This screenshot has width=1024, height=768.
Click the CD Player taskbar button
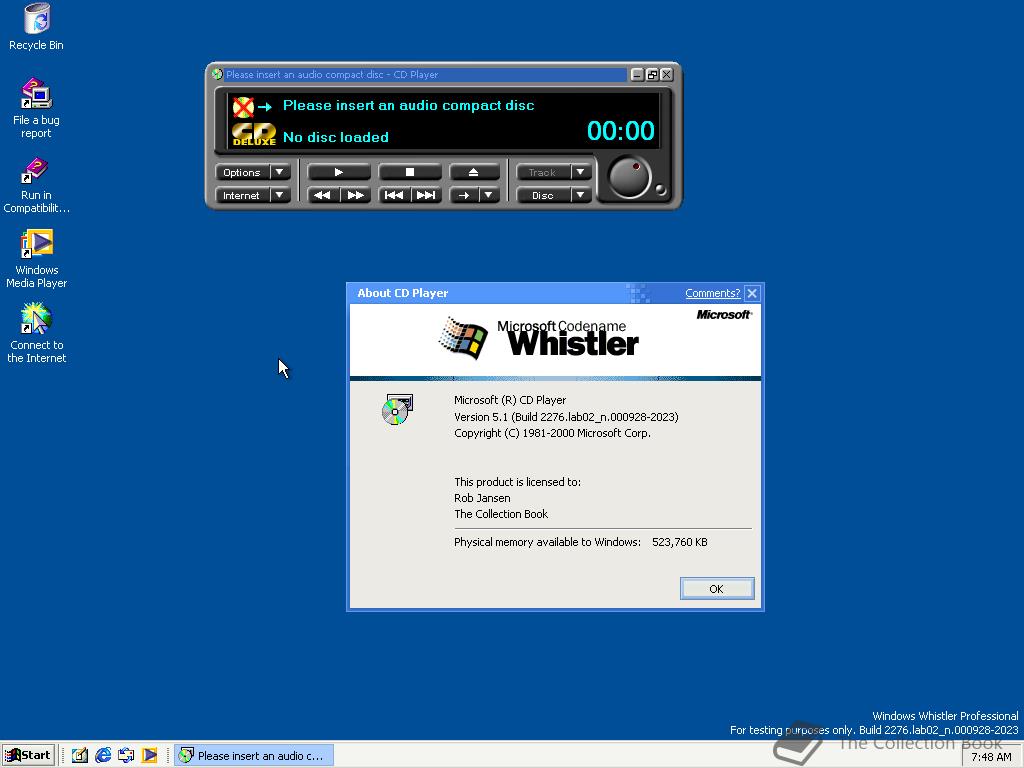(254, 756)
